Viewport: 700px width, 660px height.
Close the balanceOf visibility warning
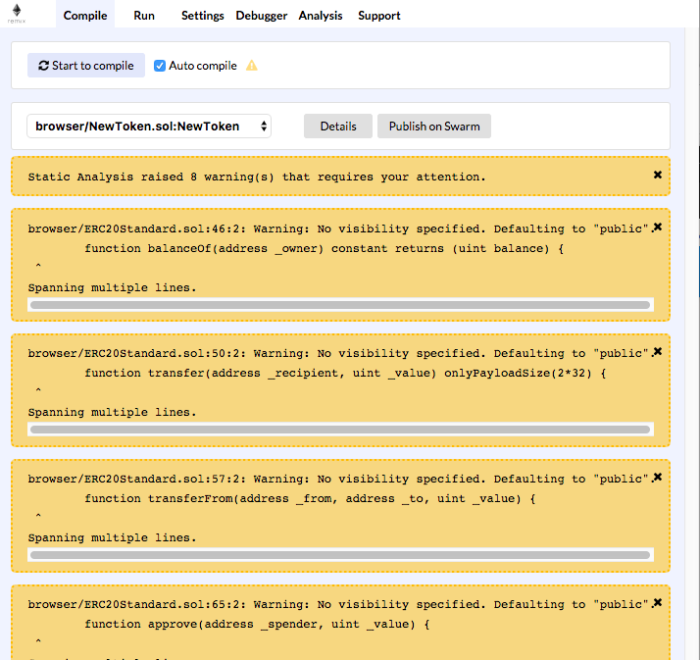click(657, 227)
